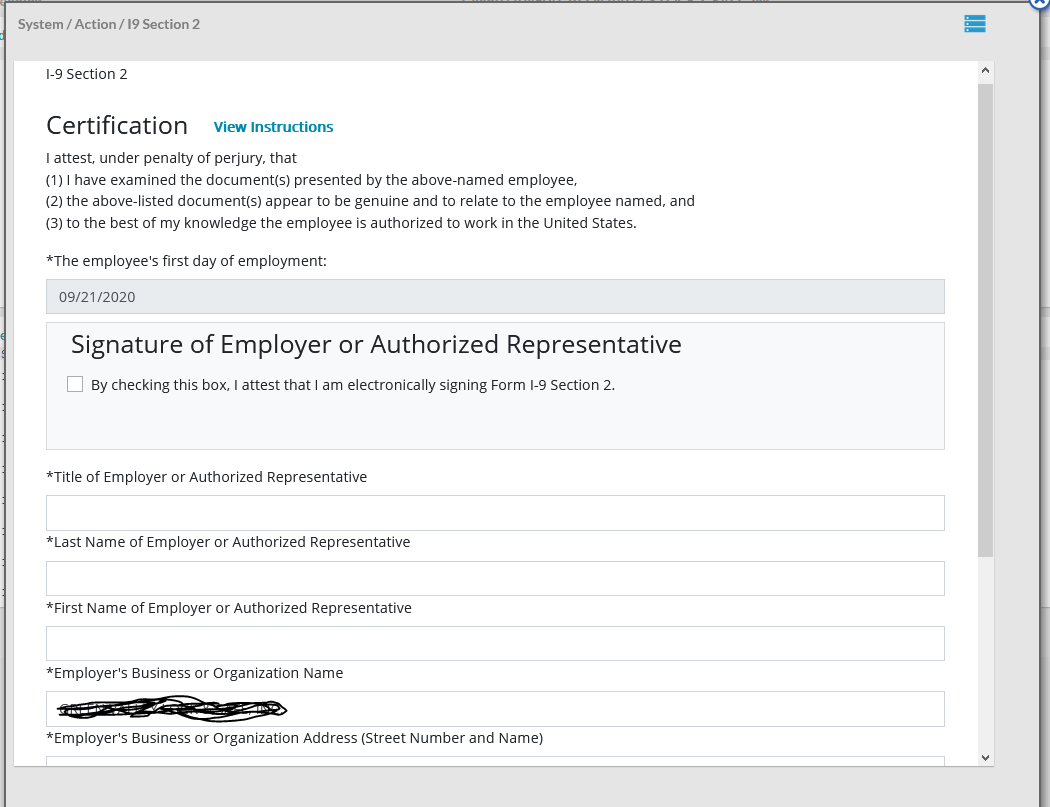Image resolution: width=1050 pixels, height=807 pixels.
Task: Focus the Title of Employer input field
Action: coord(495,513)
